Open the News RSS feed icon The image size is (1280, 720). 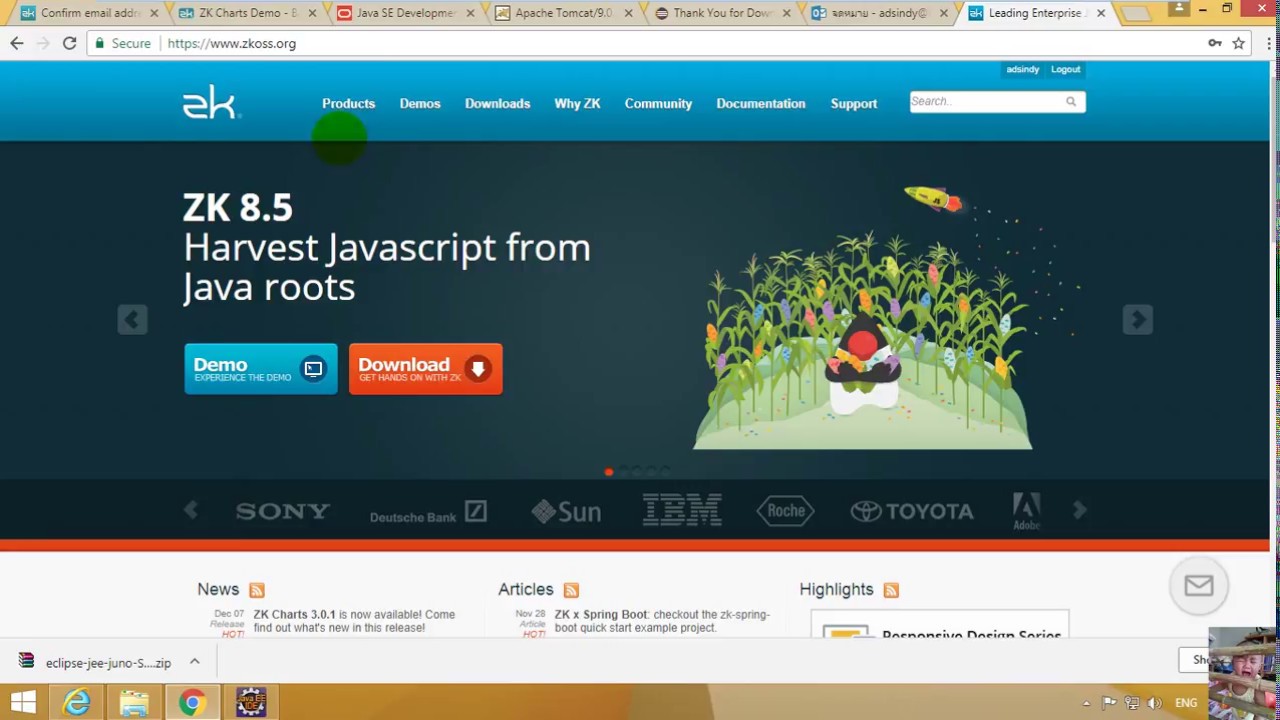pyautogui.click(x=257, y=590)
